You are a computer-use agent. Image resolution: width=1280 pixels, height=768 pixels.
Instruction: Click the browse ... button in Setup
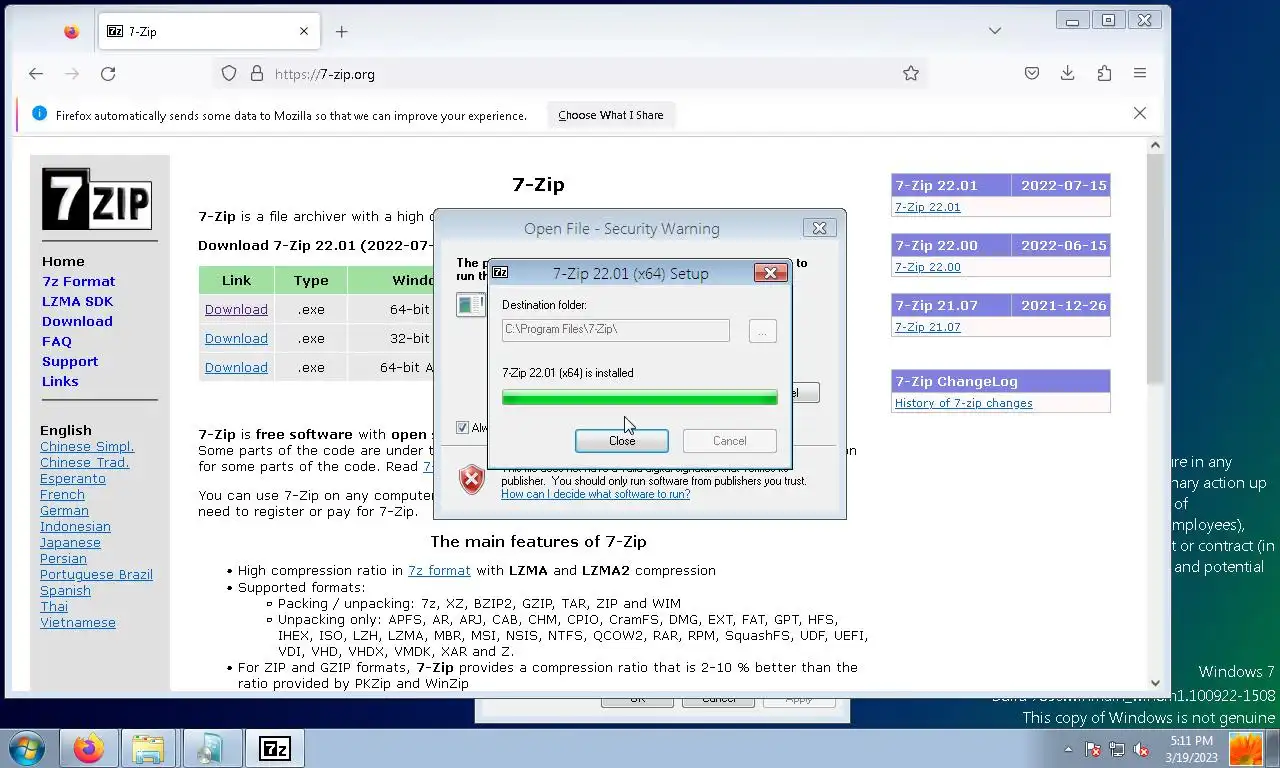point(762,331)
